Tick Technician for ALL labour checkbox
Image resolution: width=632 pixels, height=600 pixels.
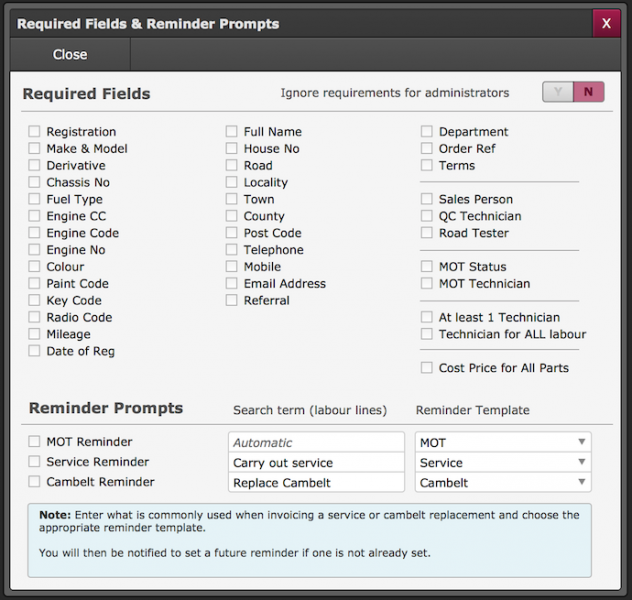click(x=427, y=334)
